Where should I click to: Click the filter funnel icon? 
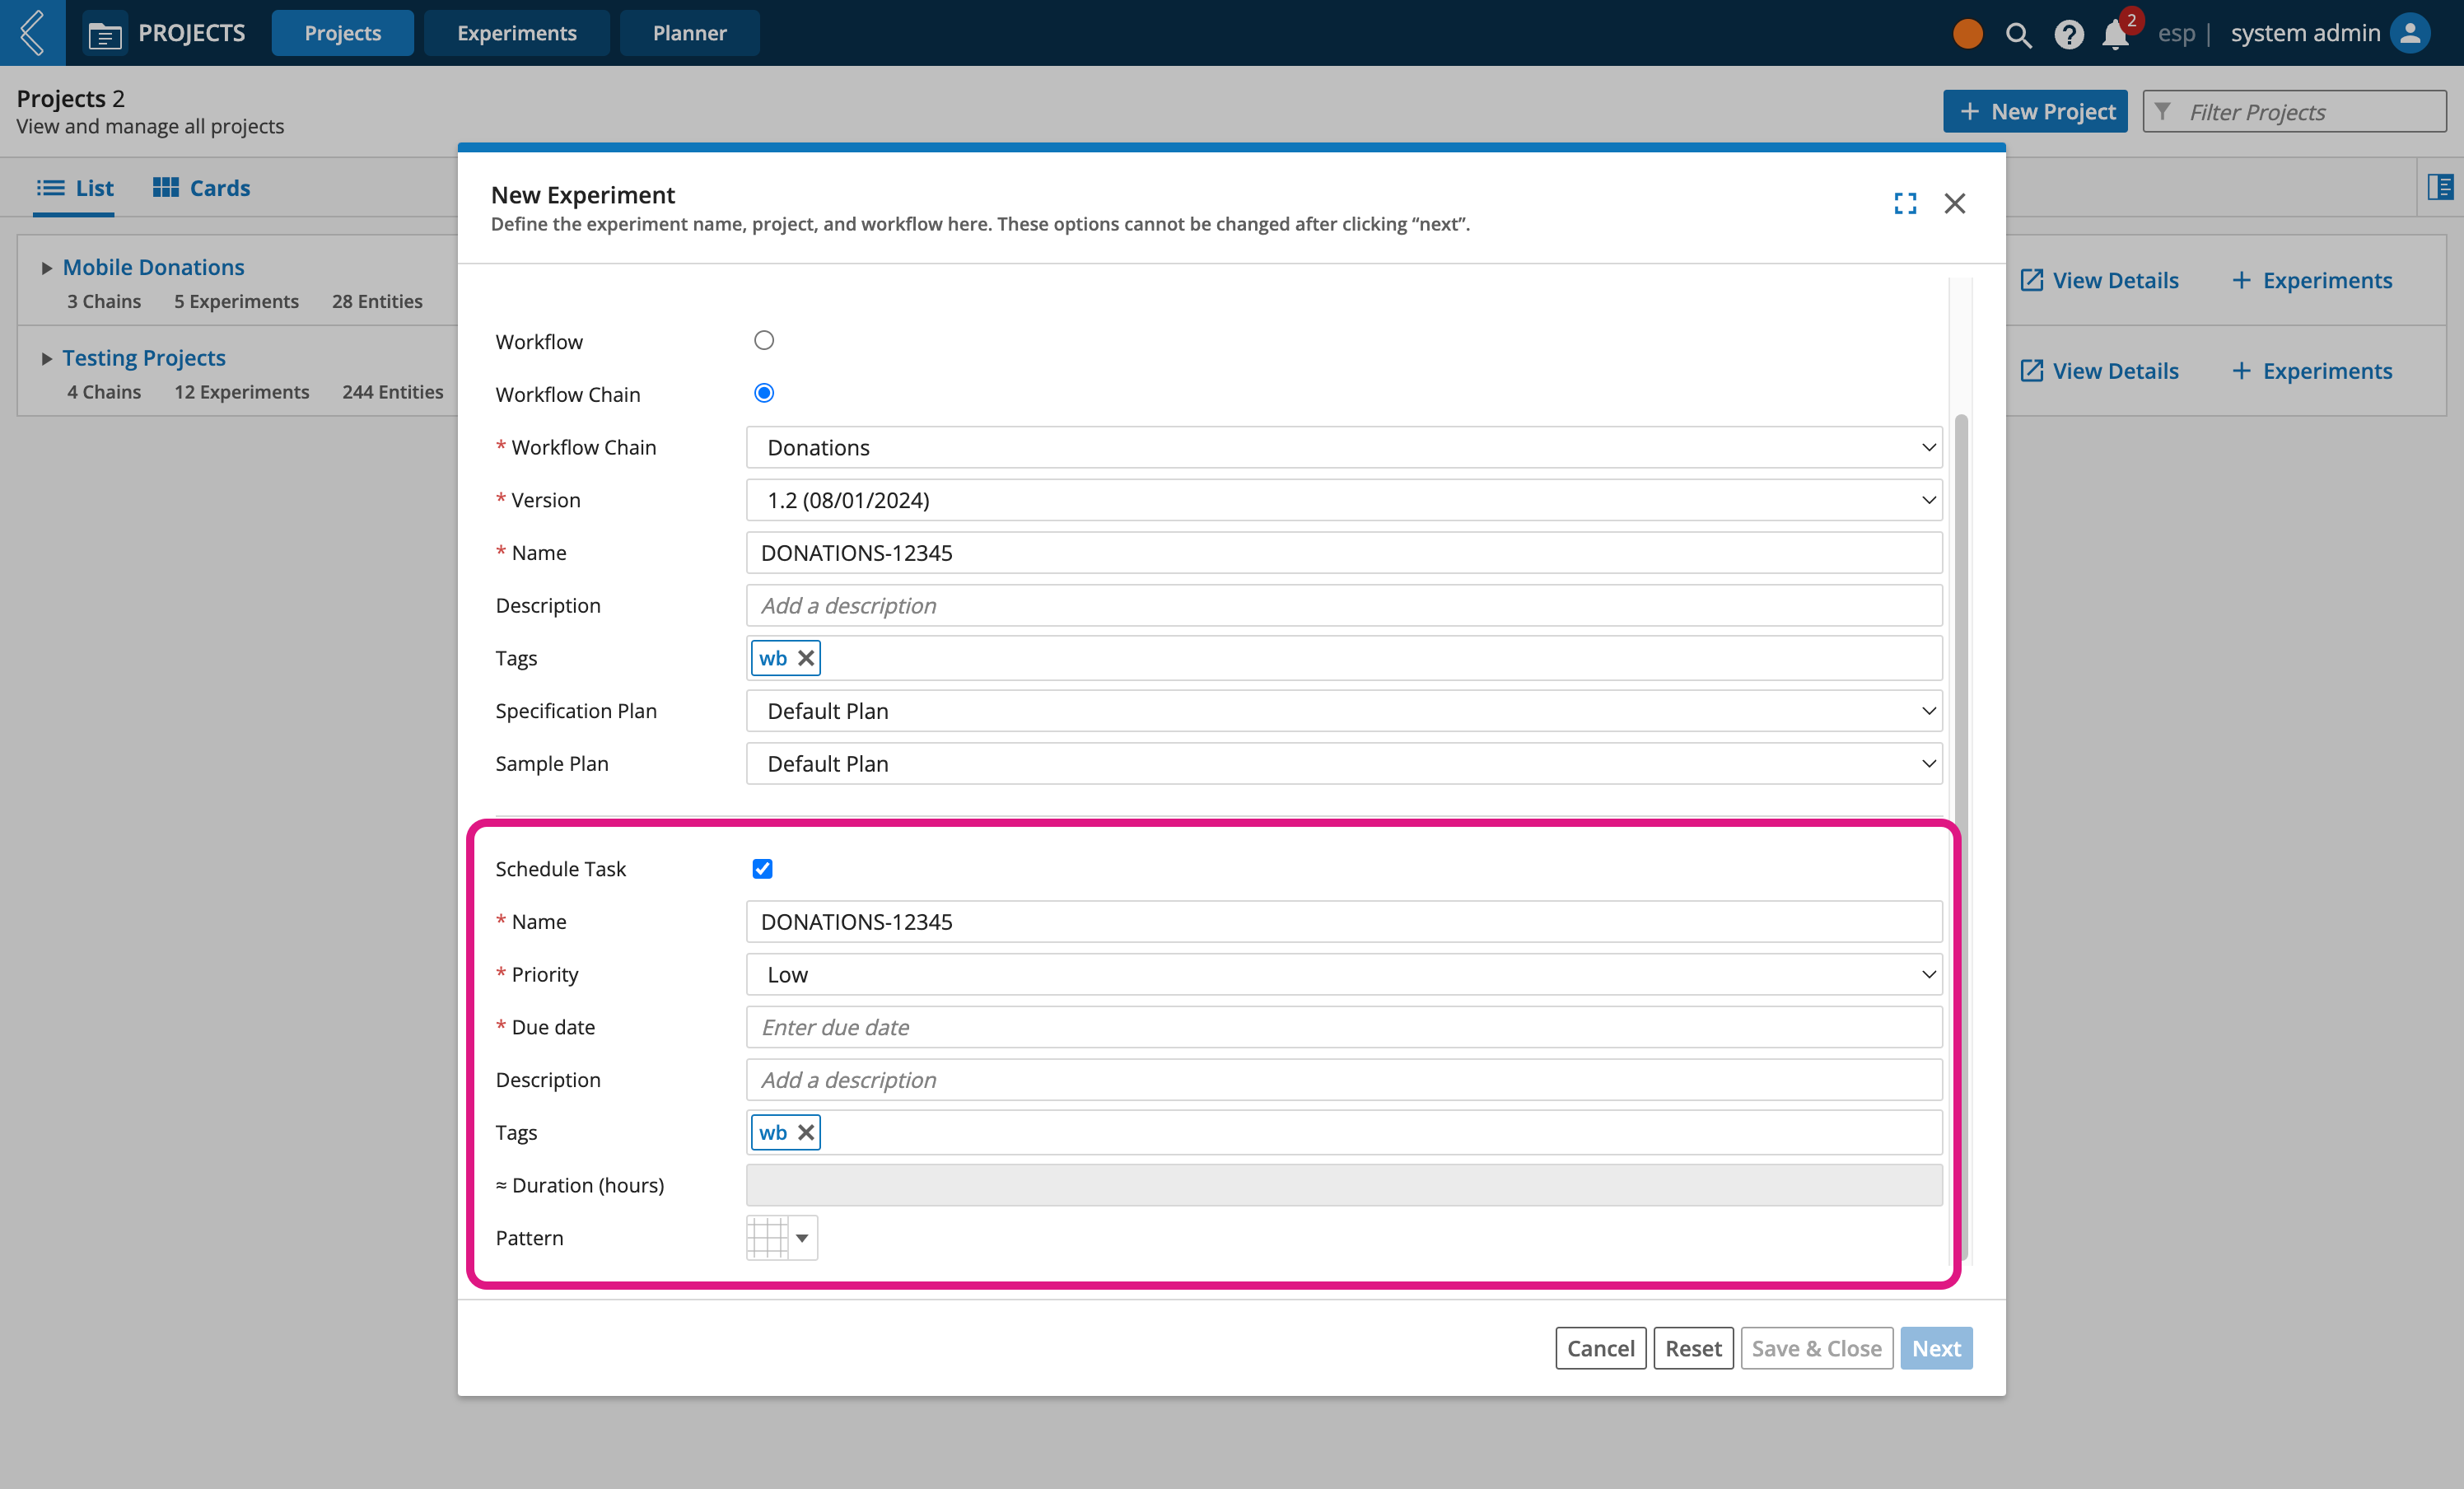point(2162,111)
